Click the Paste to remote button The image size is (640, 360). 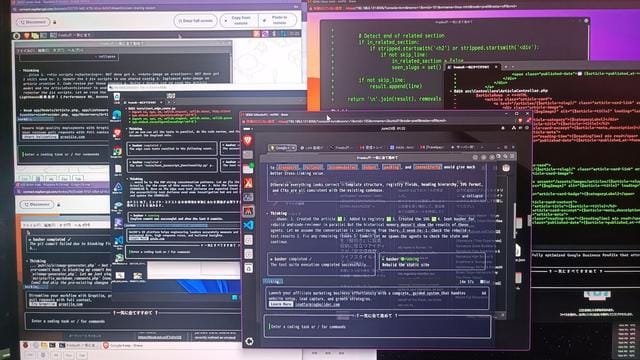278,20
